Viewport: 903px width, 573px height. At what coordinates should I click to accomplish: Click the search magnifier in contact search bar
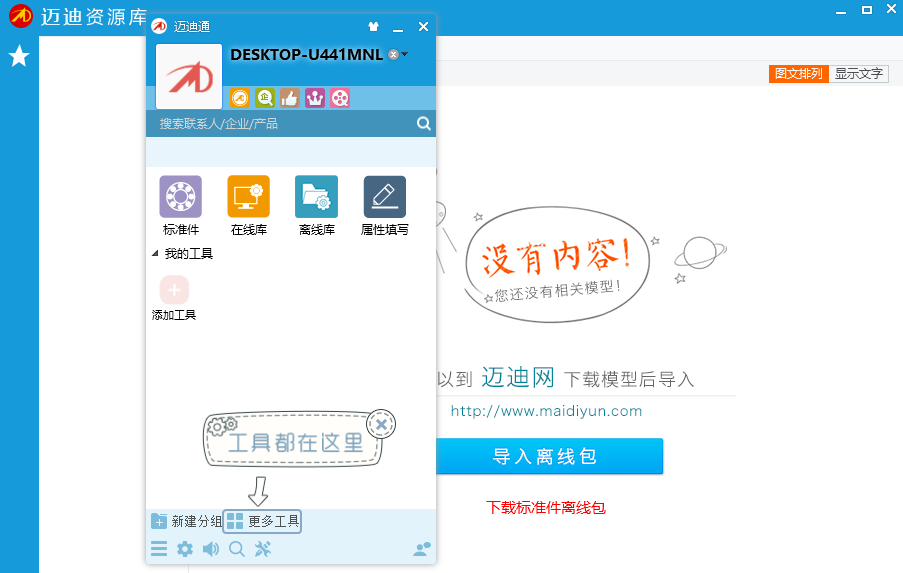point(424,123)
